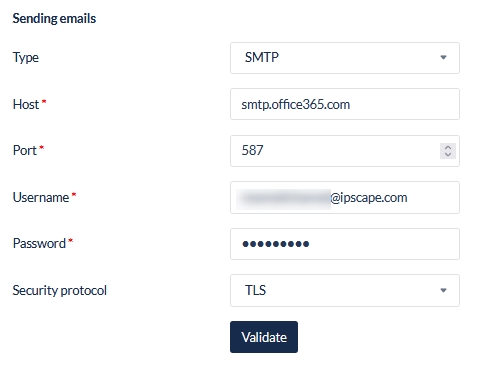Click the Sending emails section heading

(54, 19)
